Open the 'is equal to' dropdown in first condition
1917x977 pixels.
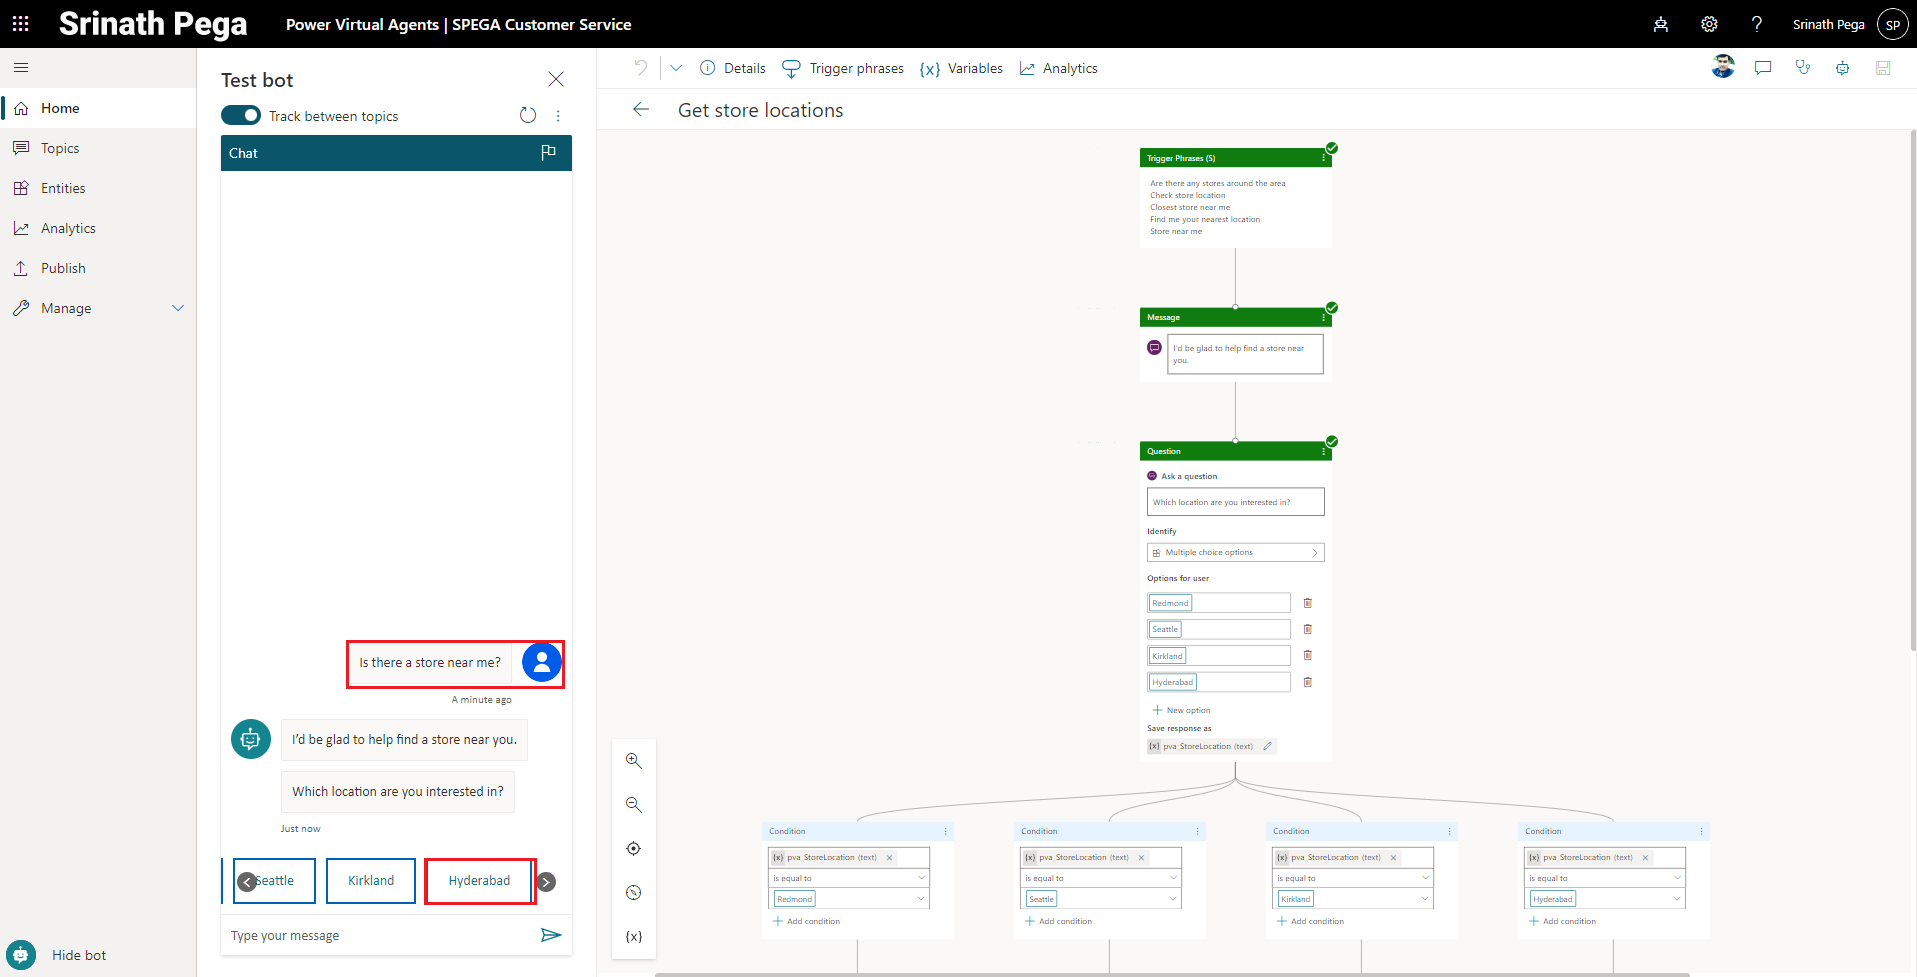pos(848,878)
